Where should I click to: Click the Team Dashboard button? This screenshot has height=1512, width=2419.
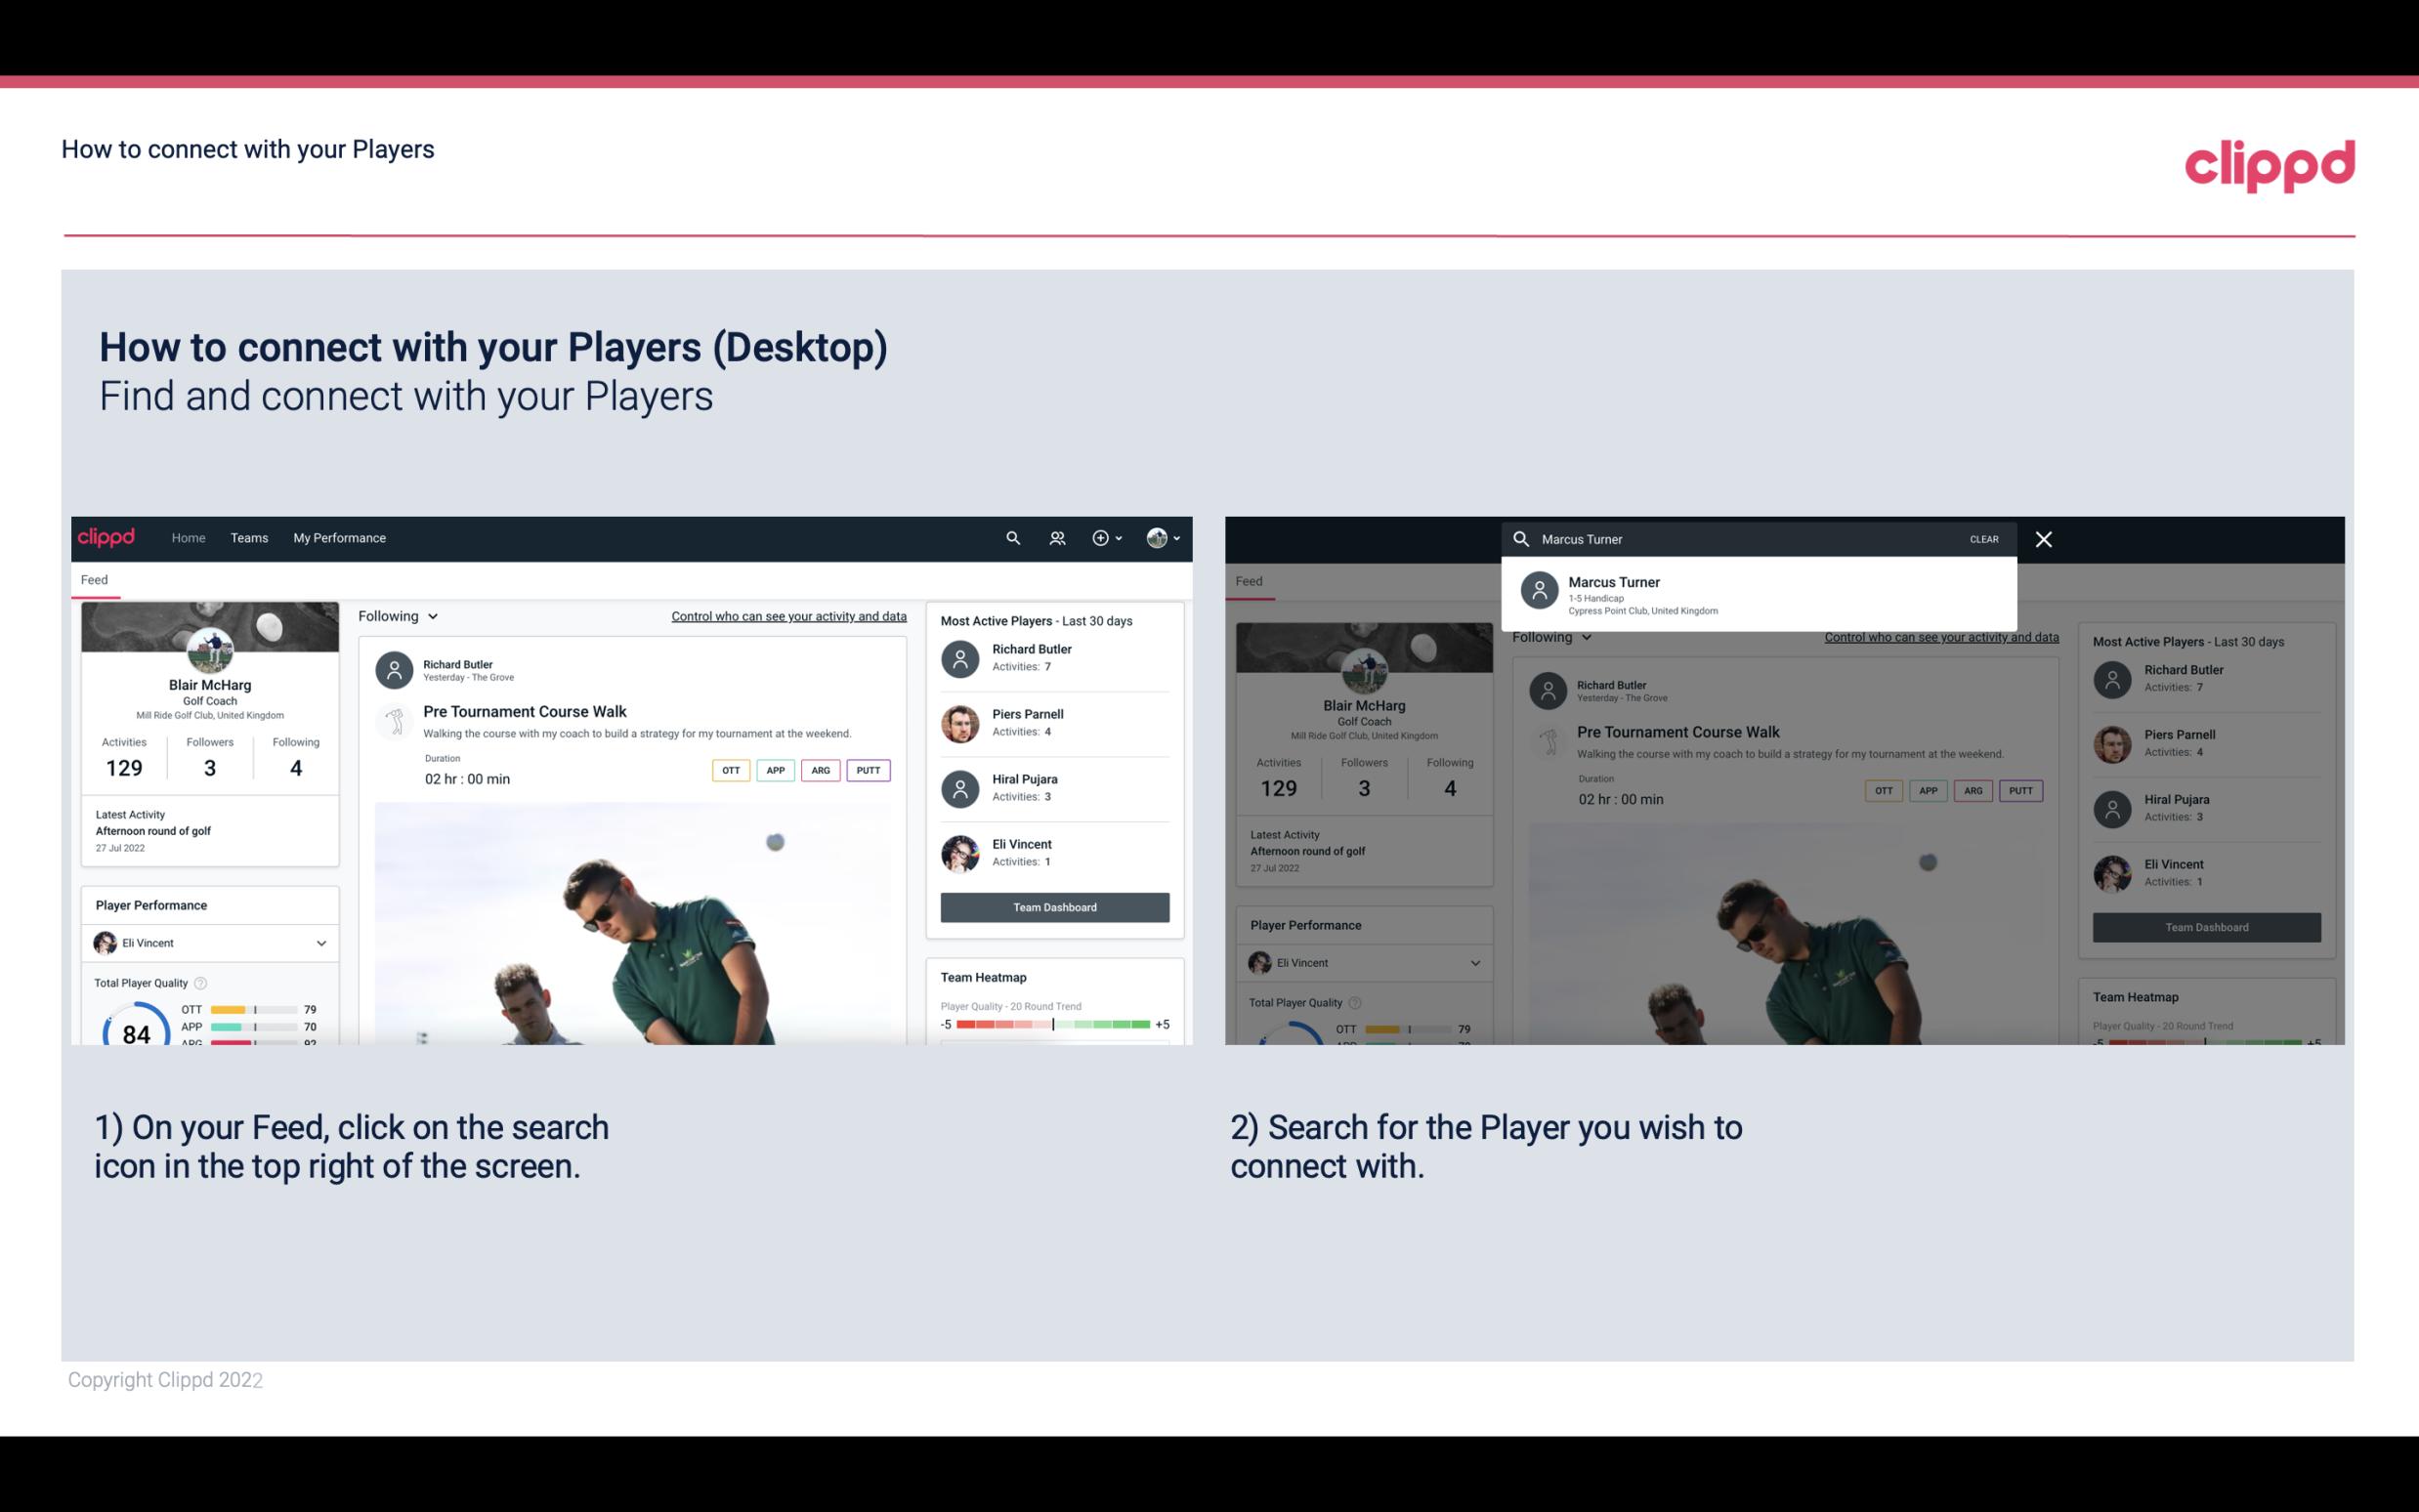click(1053, 905)
